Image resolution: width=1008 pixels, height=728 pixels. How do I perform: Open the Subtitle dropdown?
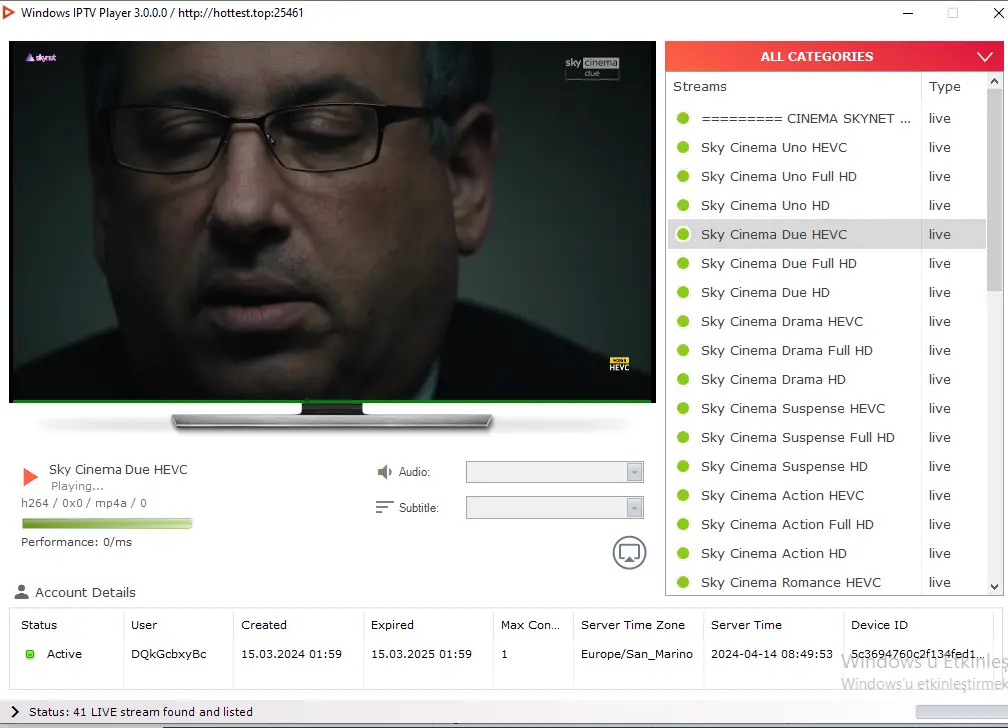pos(554,507)
